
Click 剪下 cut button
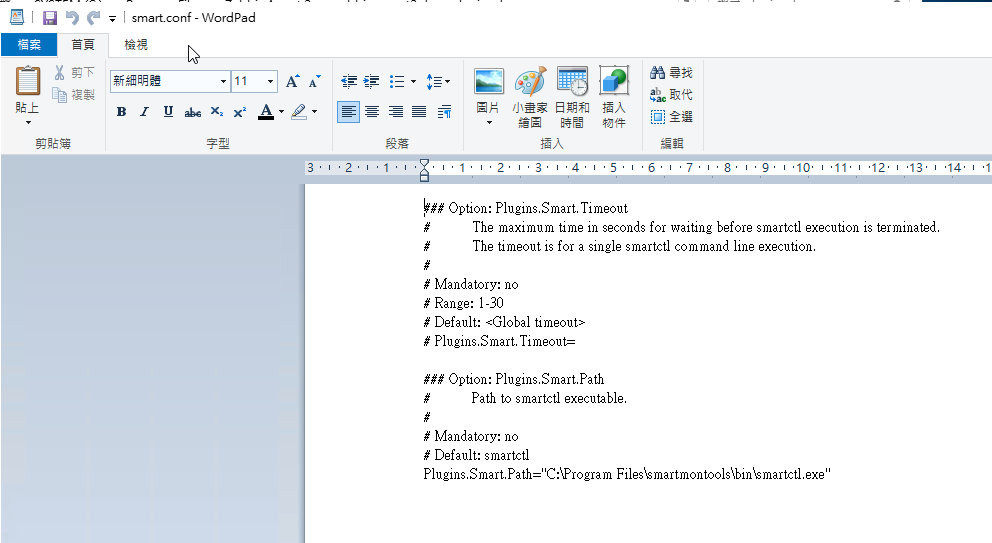[75, 73]
